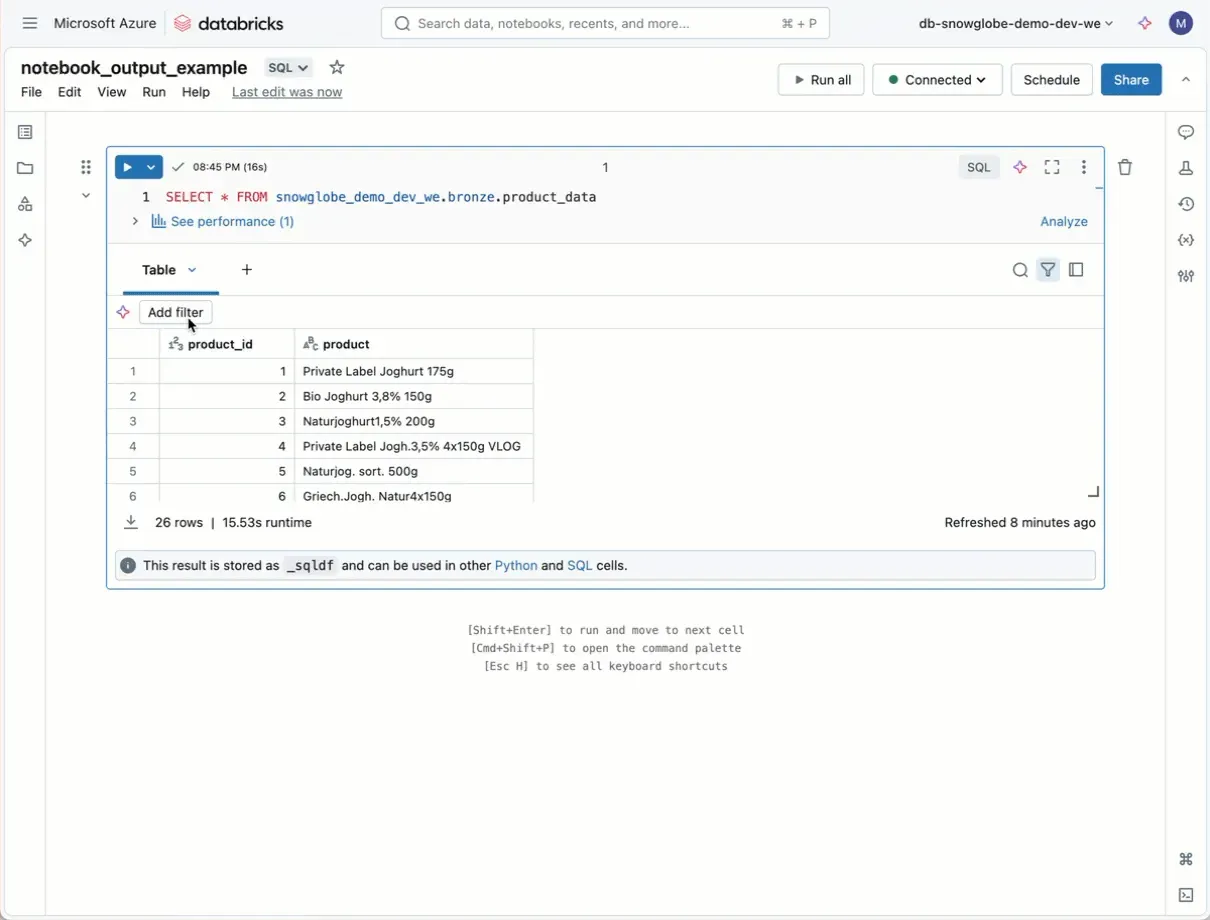Click the cell drag handle dots

86,167
